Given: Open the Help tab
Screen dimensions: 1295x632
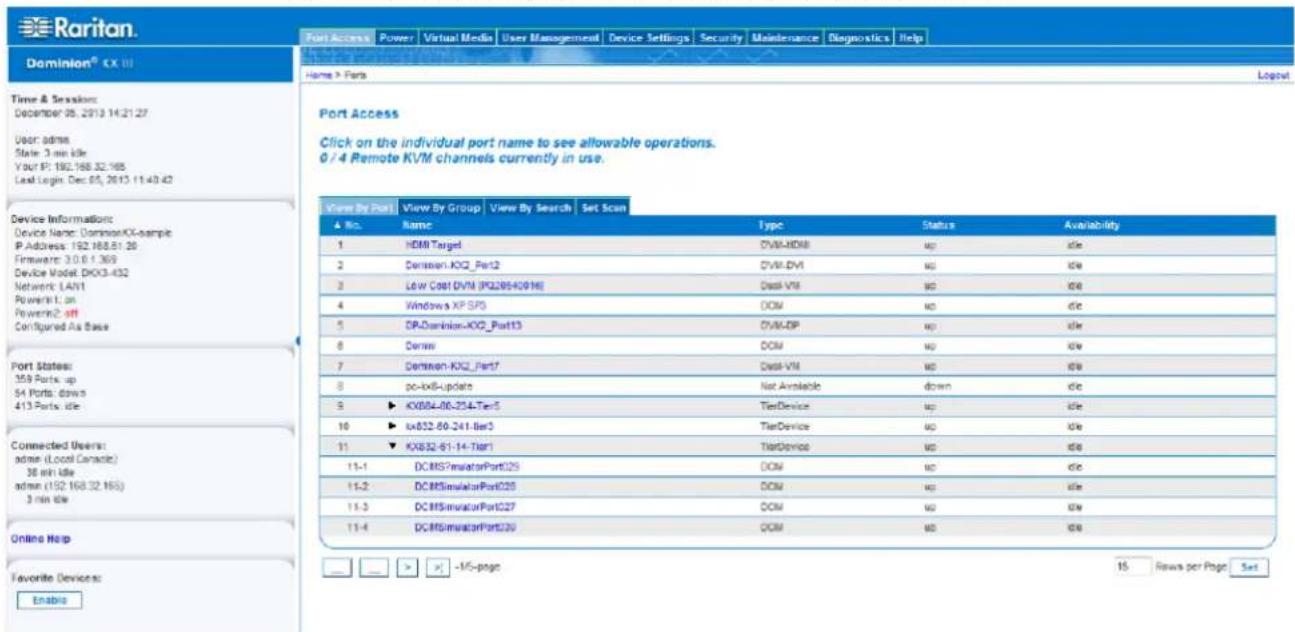Looking at the screenshot, I should click(x=912, y=37).
